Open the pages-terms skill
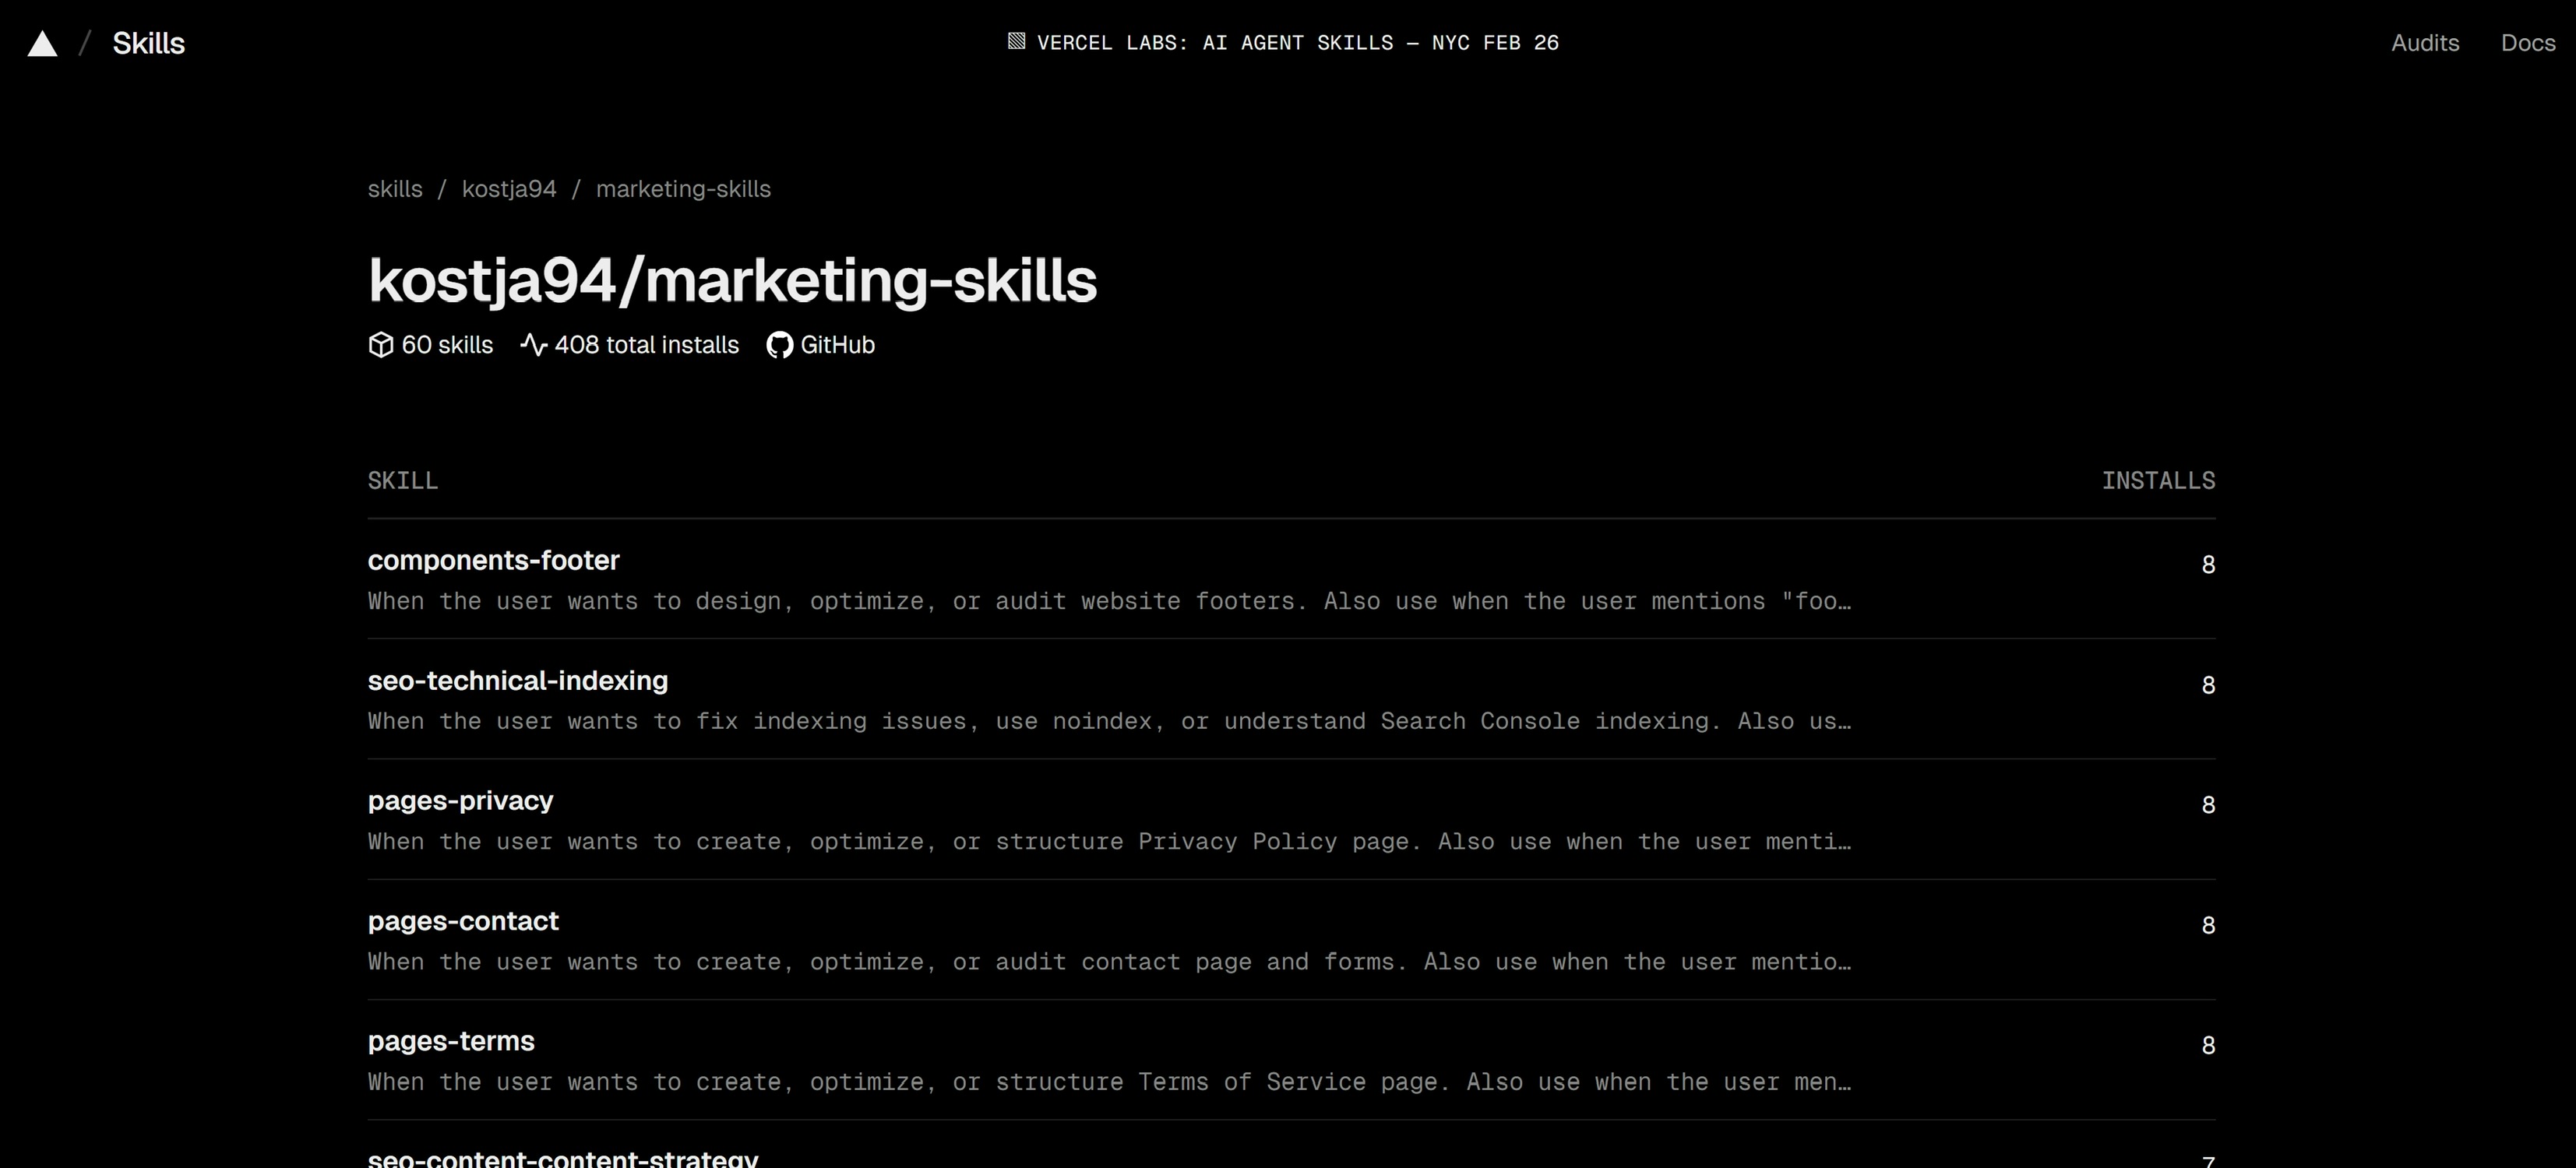Image resolution: width=2576 pixels, height=1168 pixels. click(x=451, y=1041)
